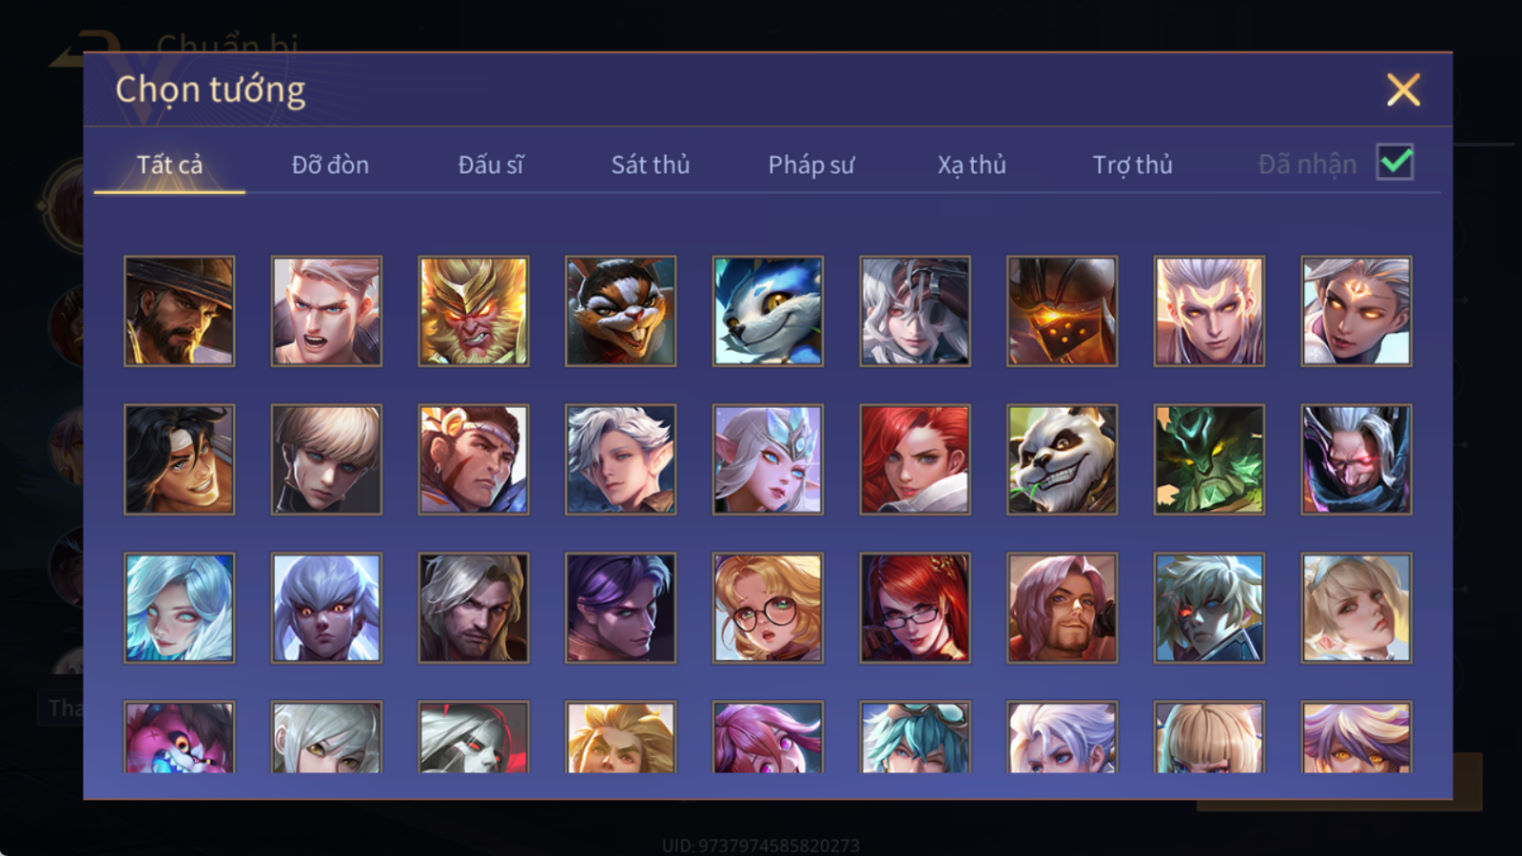Screen dimensions: 1522x856
Task: Choose the blue fox hero portrait
Action: [x=768, y=311]
